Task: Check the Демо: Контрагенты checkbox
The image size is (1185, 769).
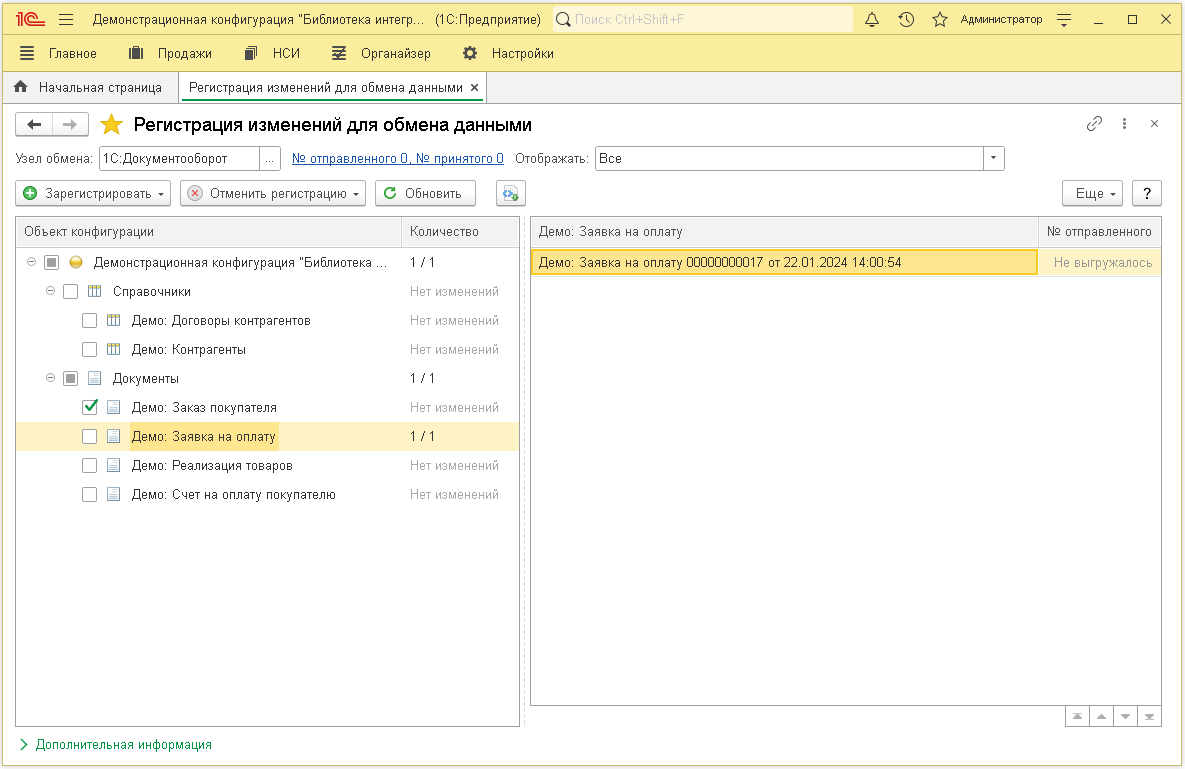Action: pos(90,349)
